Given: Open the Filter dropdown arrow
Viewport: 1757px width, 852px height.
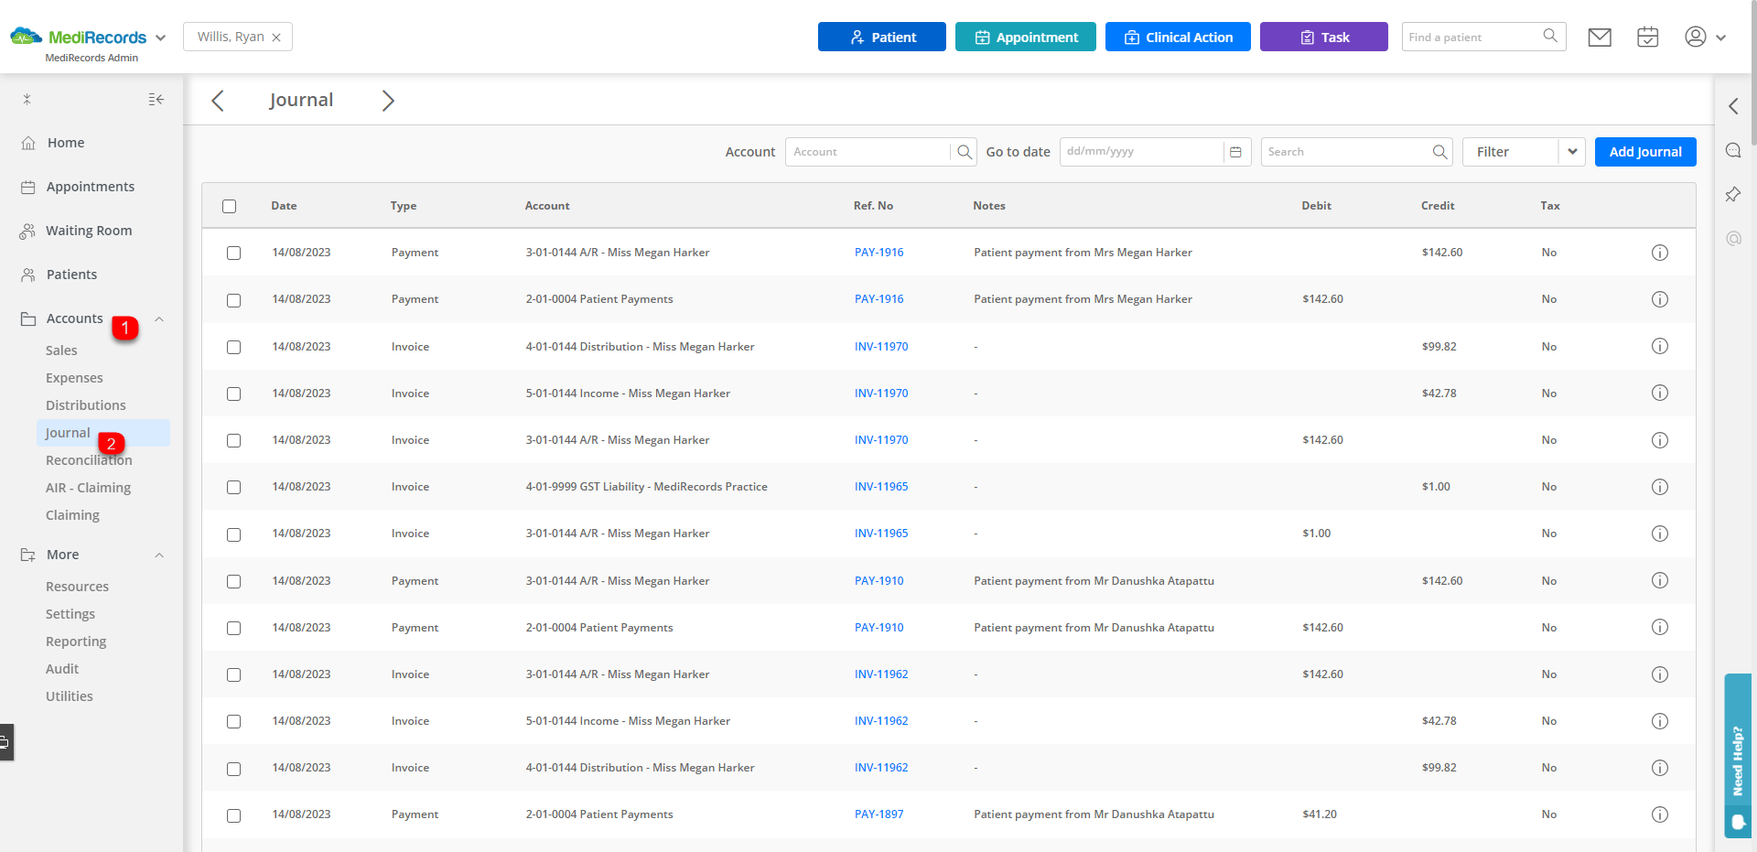Looking at the screenshot, I should (1572, 152).
